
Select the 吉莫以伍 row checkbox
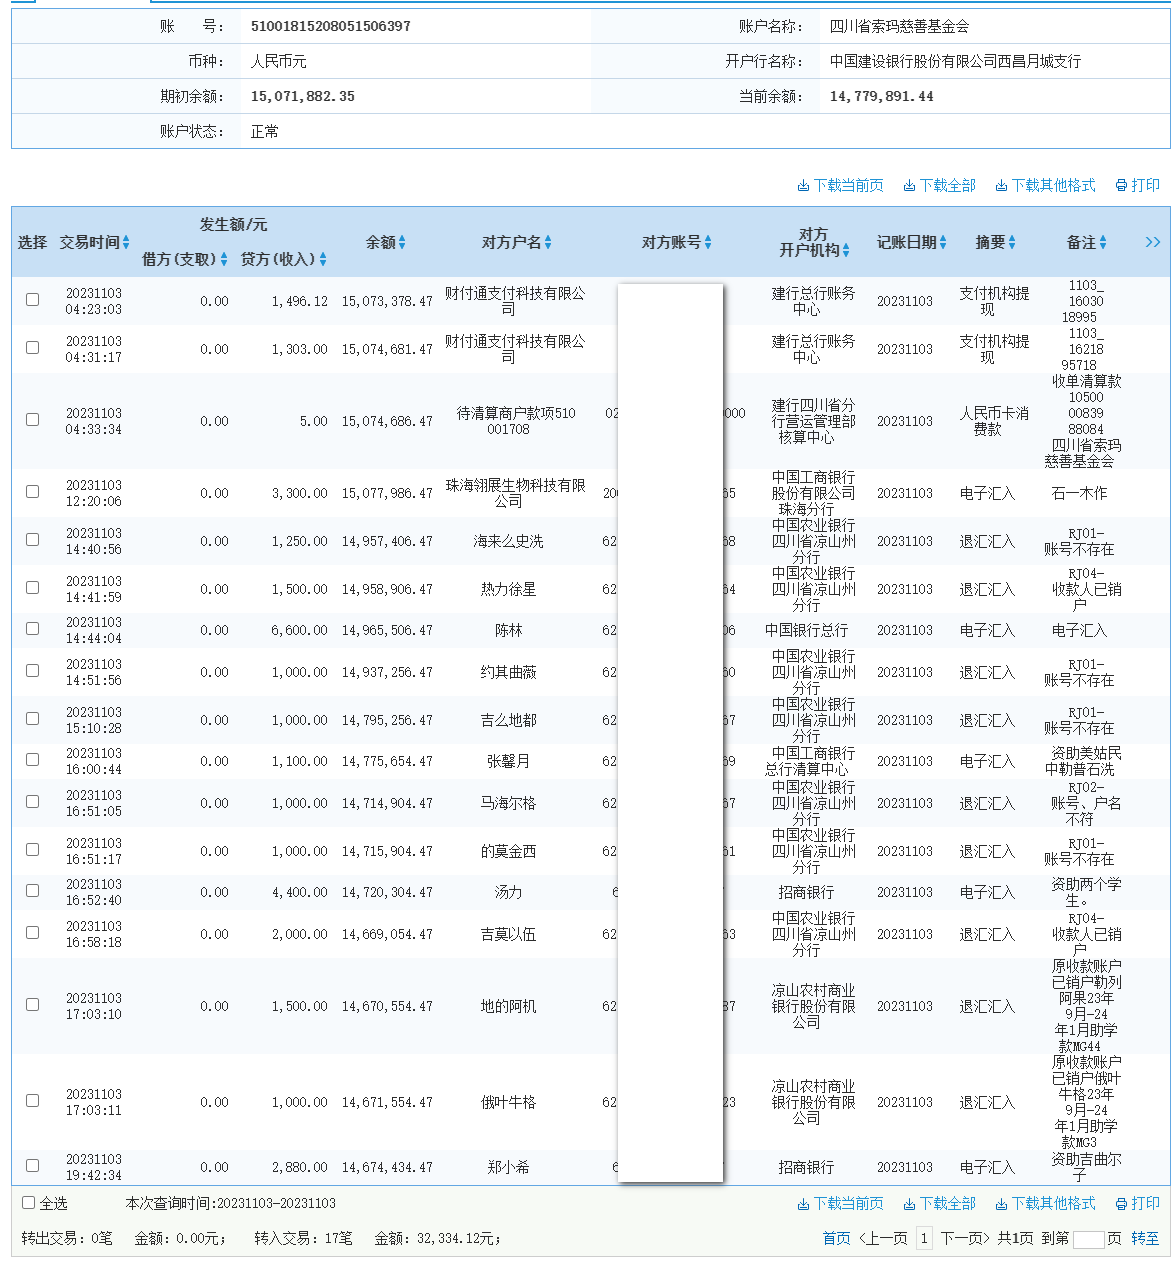pyautogui.click(x=33, y=932)
